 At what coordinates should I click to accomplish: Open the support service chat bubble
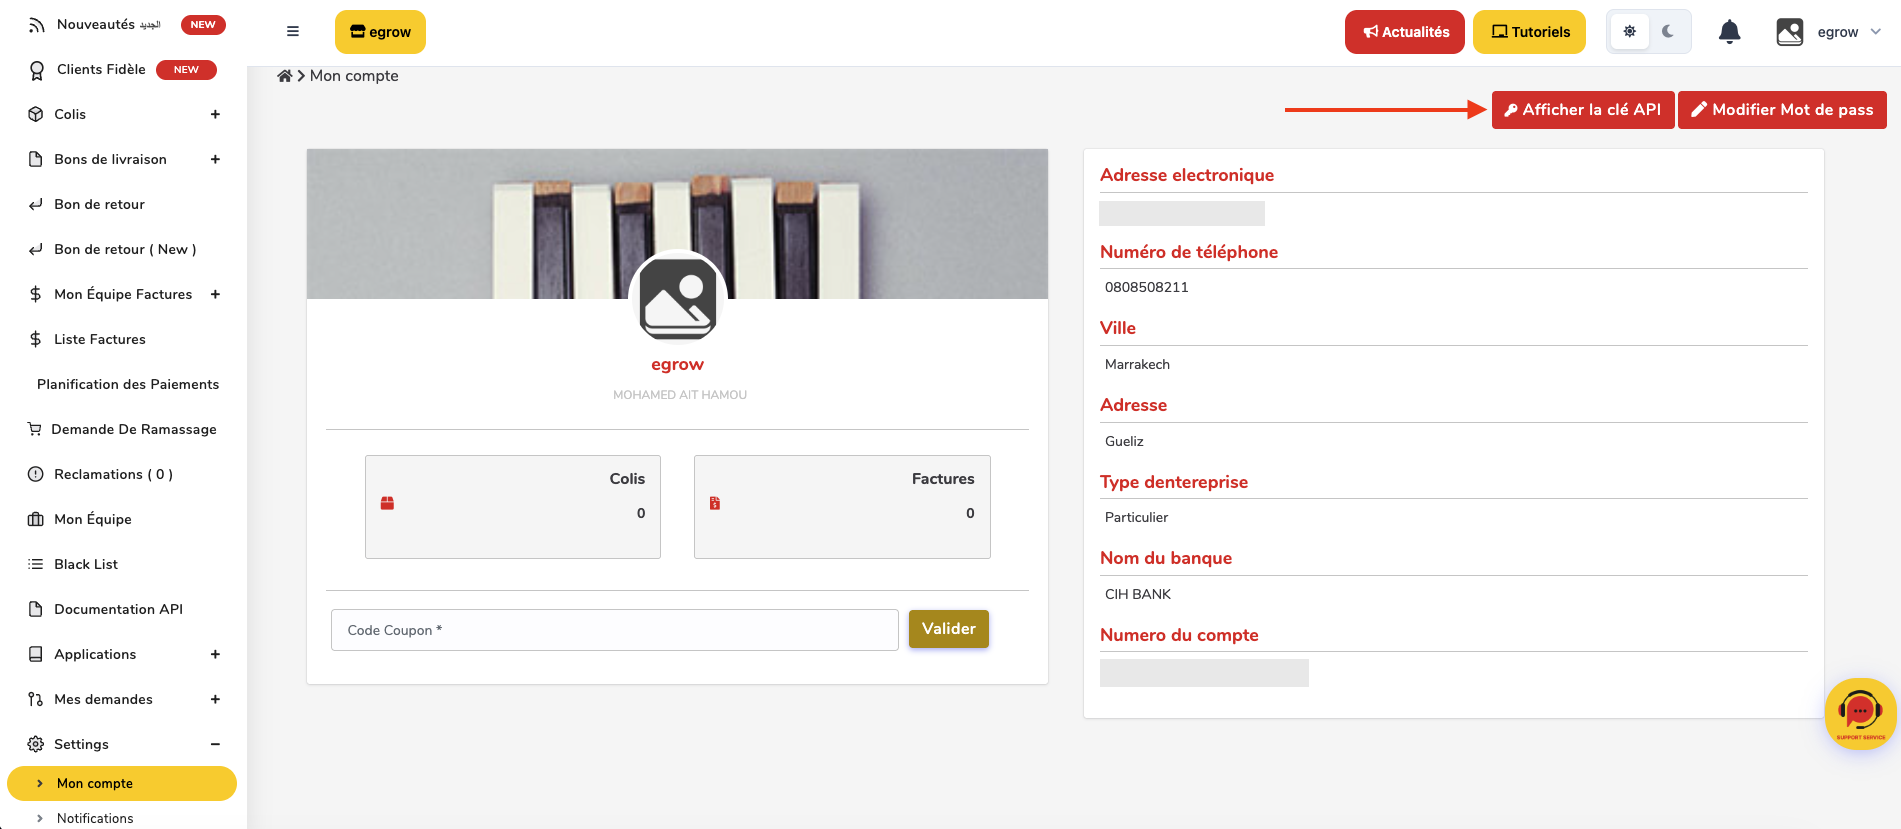[x=1860, y=713]
